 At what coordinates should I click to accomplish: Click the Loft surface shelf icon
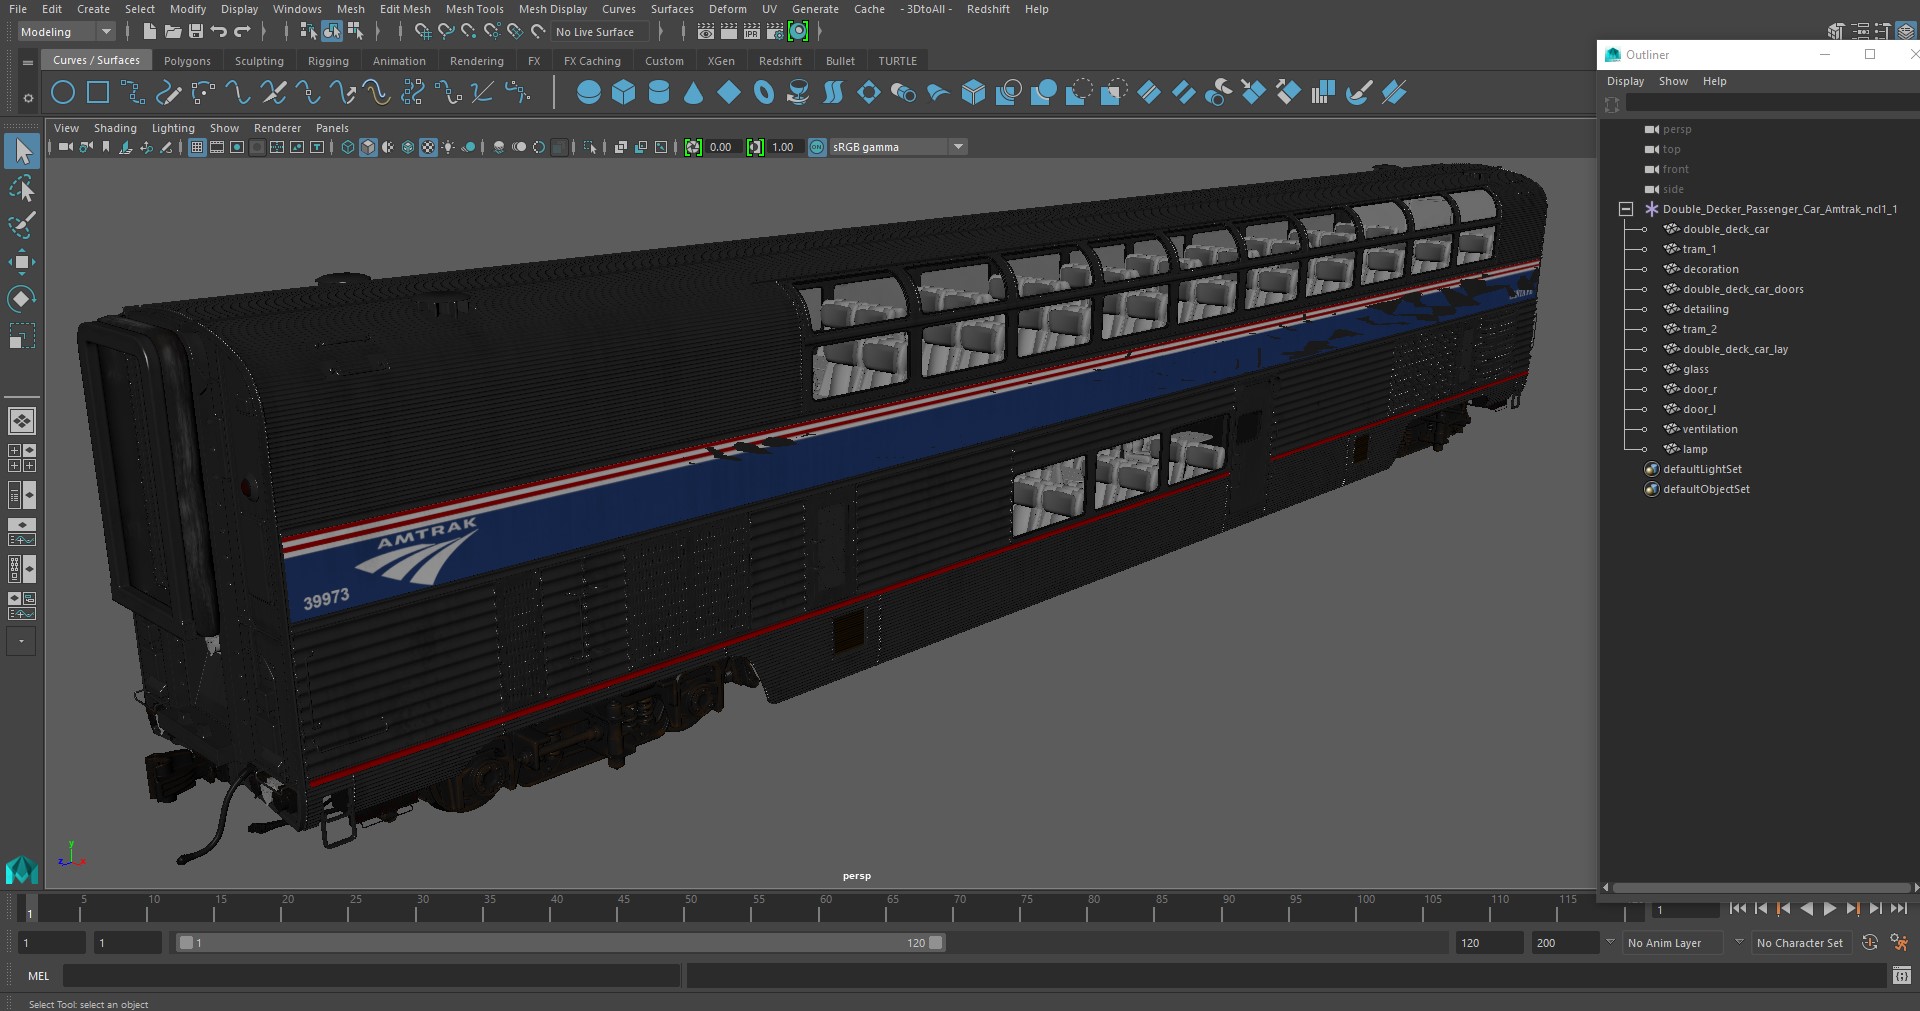click(x=834, y=93)
